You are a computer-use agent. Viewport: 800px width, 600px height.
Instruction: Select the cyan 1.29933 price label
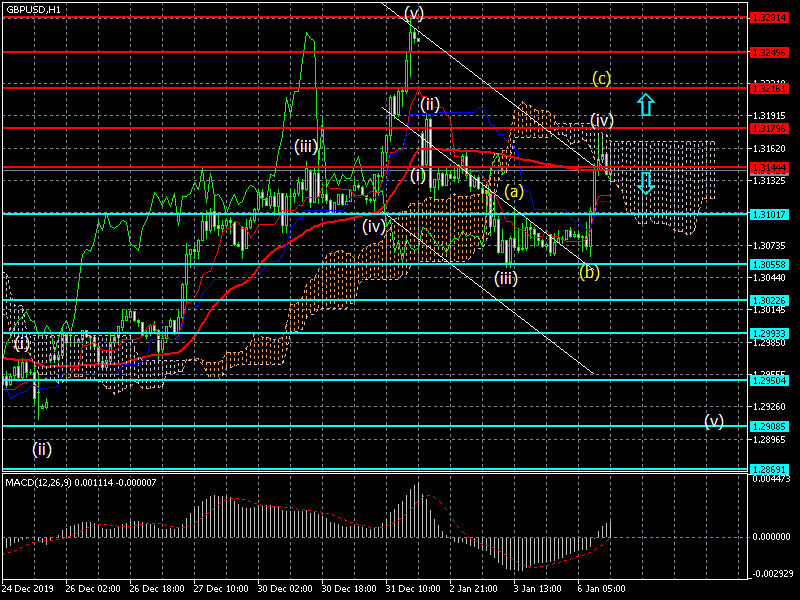[x=769, y=333]
